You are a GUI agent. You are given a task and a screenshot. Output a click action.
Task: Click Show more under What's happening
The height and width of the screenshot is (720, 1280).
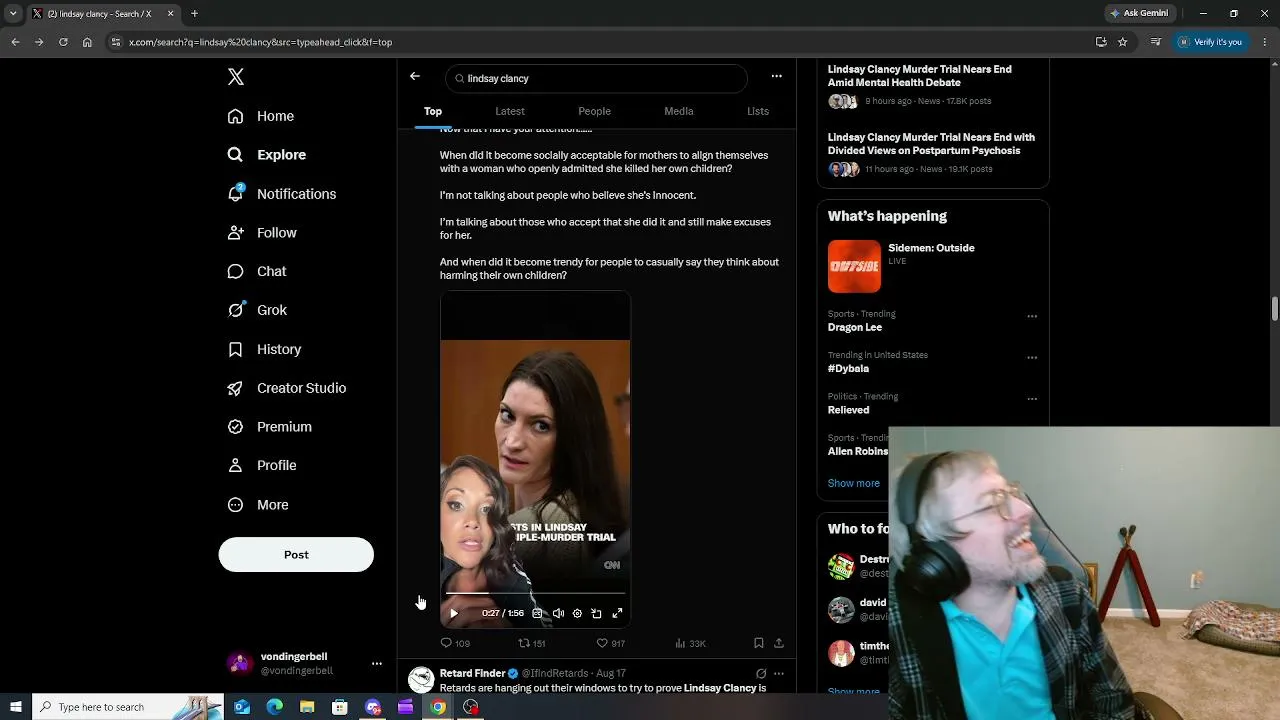pos(854,483)
